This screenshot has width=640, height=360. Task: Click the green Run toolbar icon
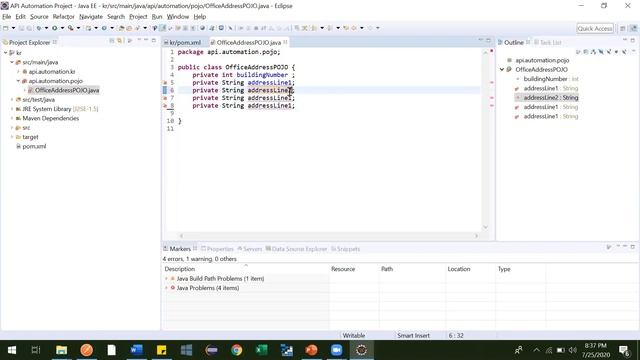click(x=54, y=28)
